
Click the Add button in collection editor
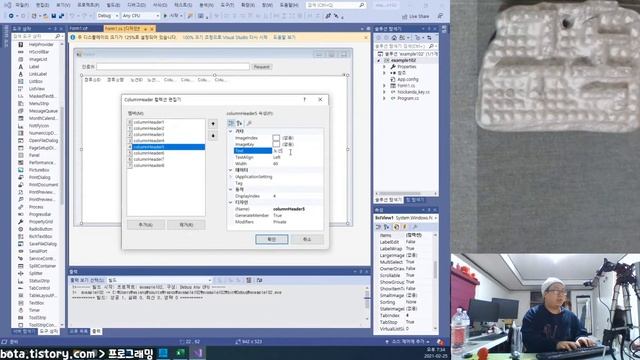point(146,224)
